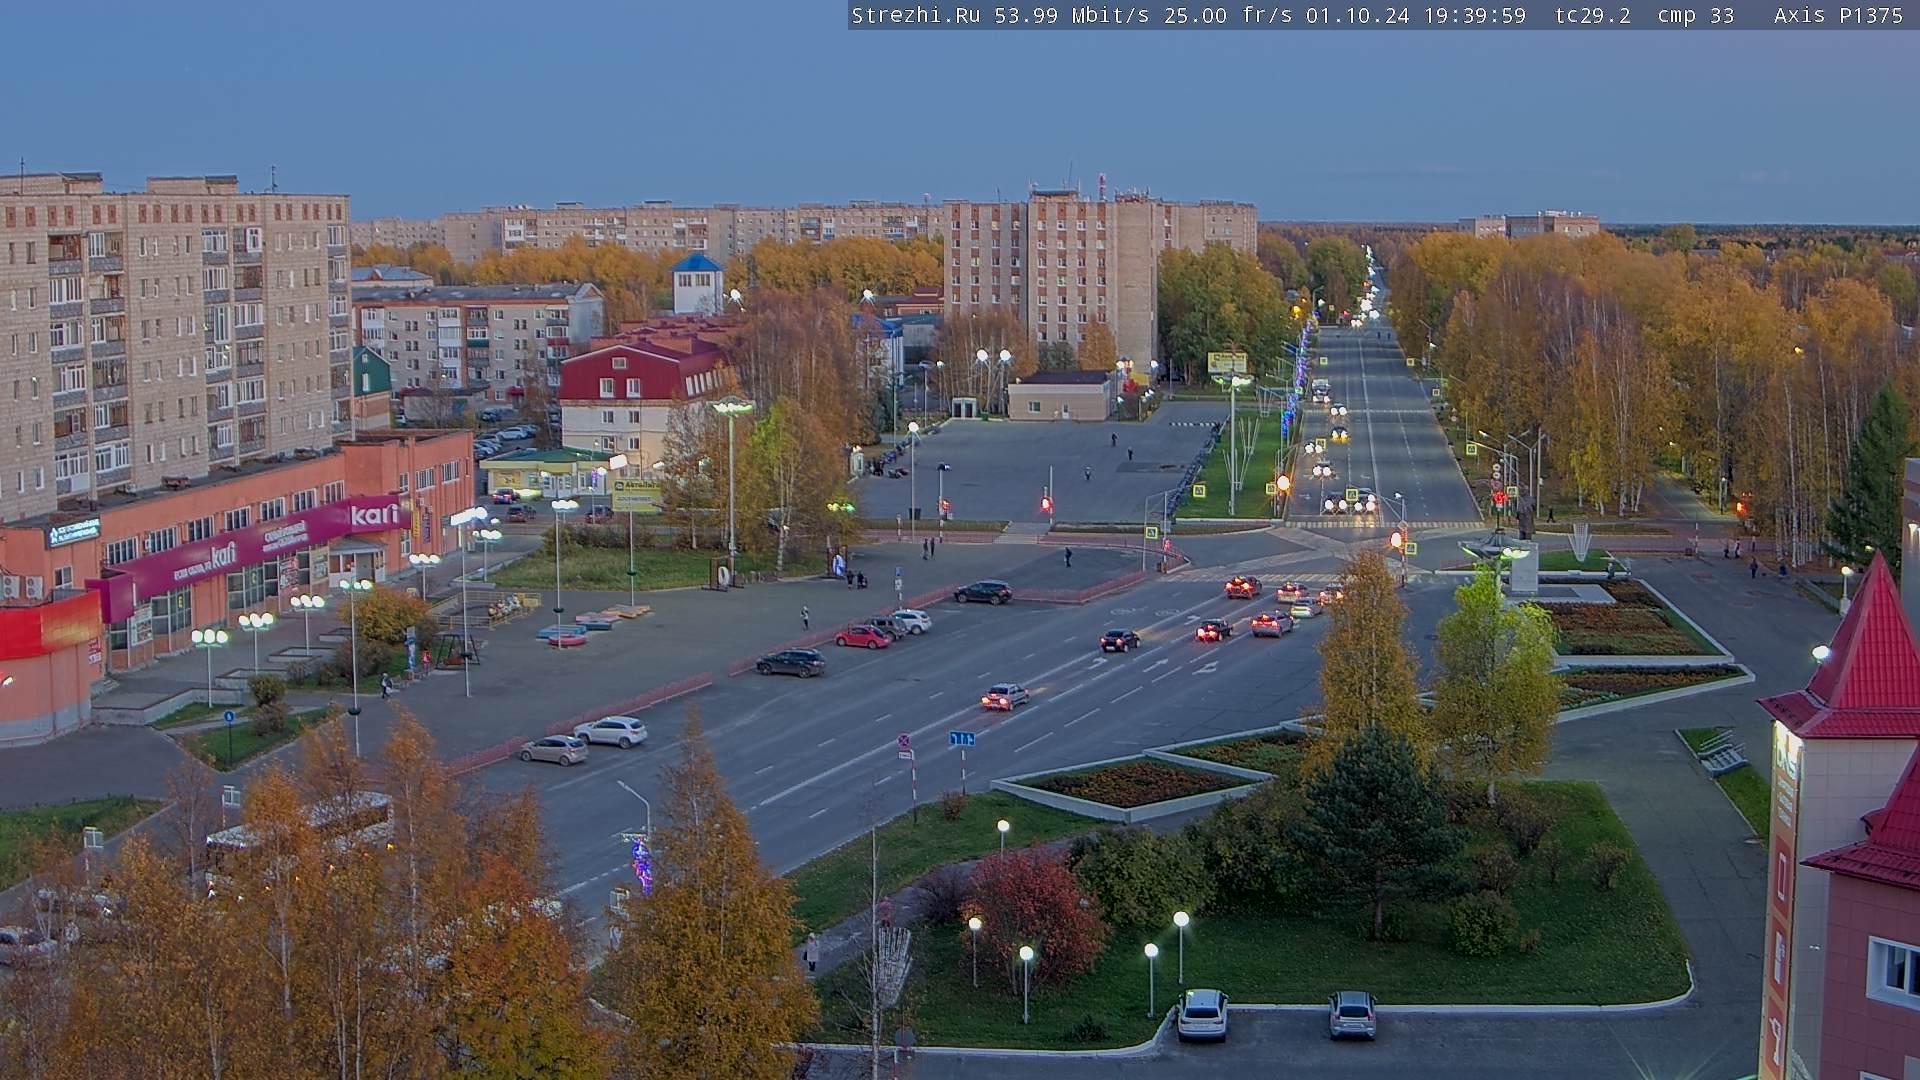Click the "Strezhi.Ru" overlay text
Viewport: 1920px width, 1080px height.
coord(916,15)
